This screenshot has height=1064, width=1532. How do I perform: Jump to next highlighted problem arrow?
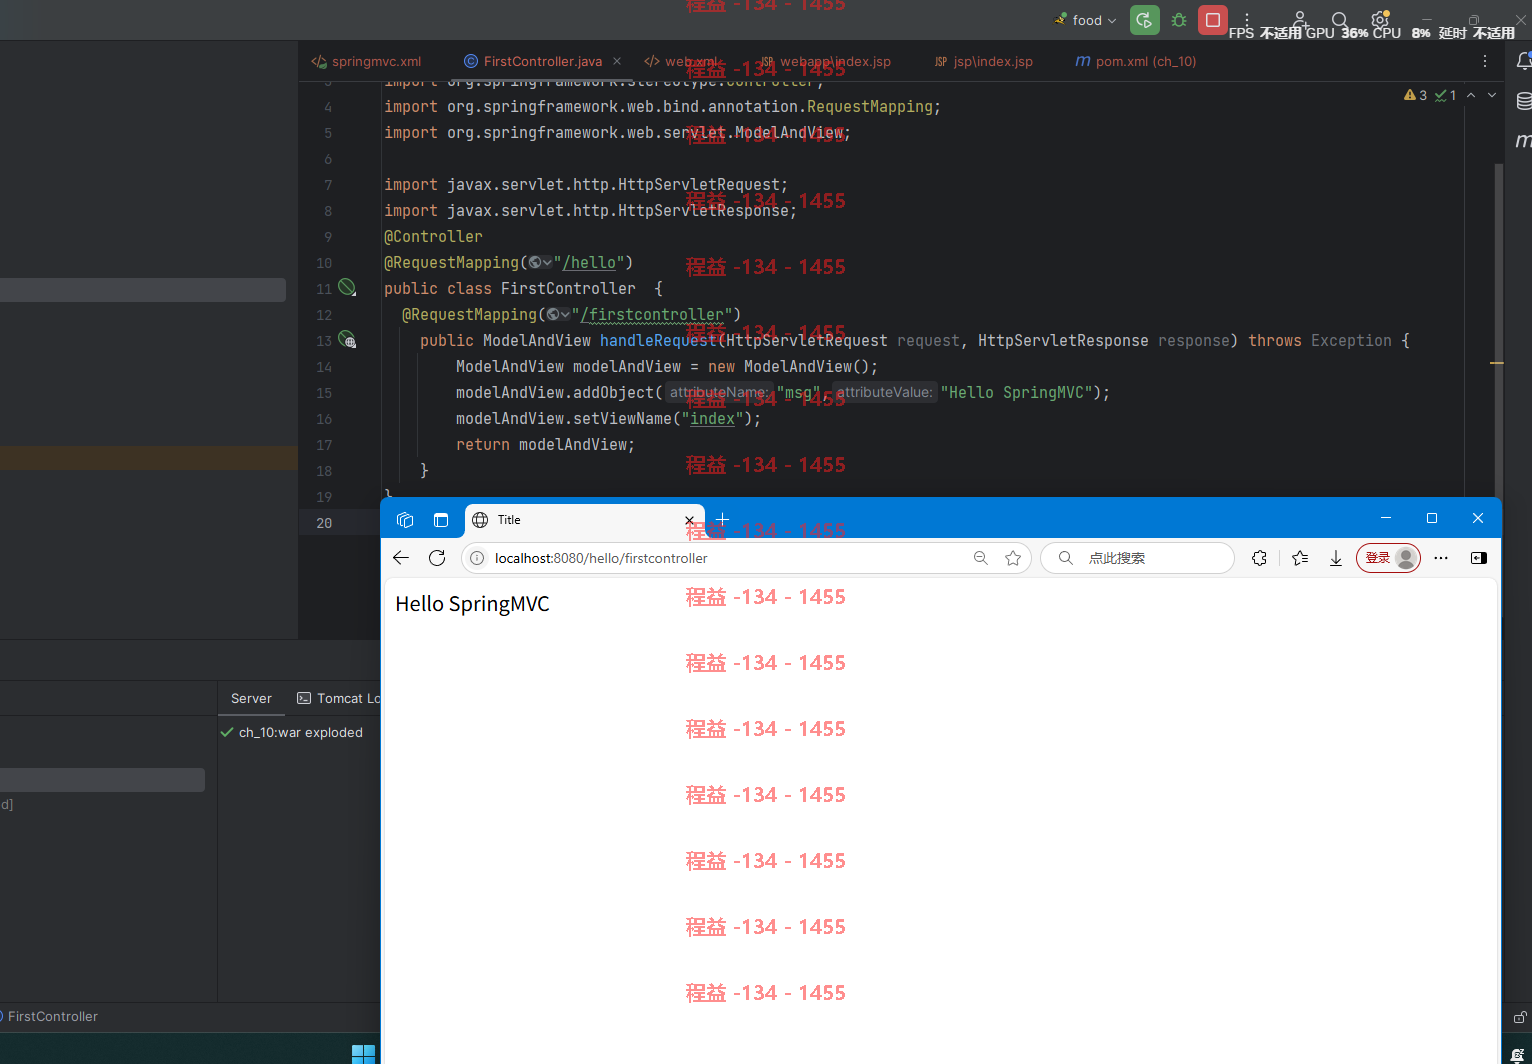tap(1492, 95)
